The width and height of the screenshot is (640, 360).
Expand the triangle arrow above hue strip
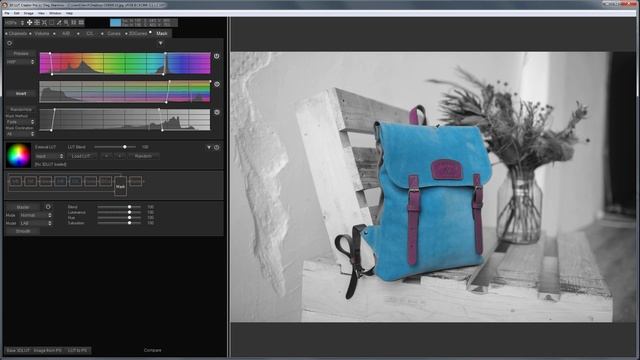160,43
